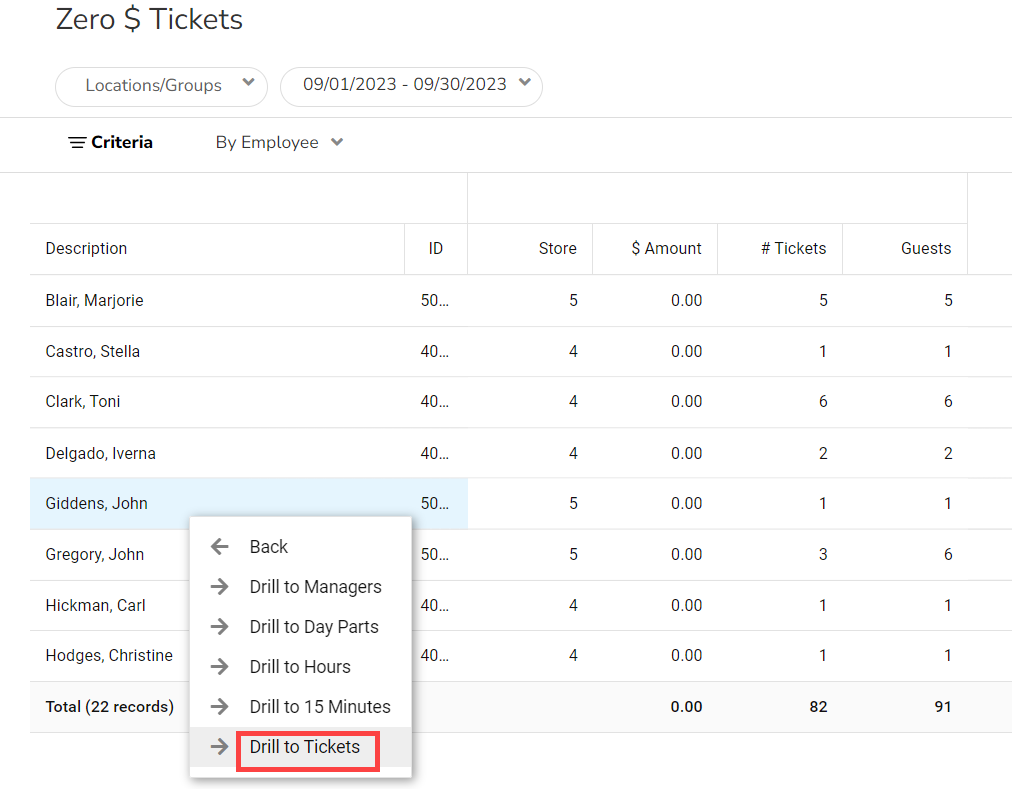The image size is (1012, 789).
Task: Click arrow icon beside Drill to Day Parts
Action: [220, 627]
